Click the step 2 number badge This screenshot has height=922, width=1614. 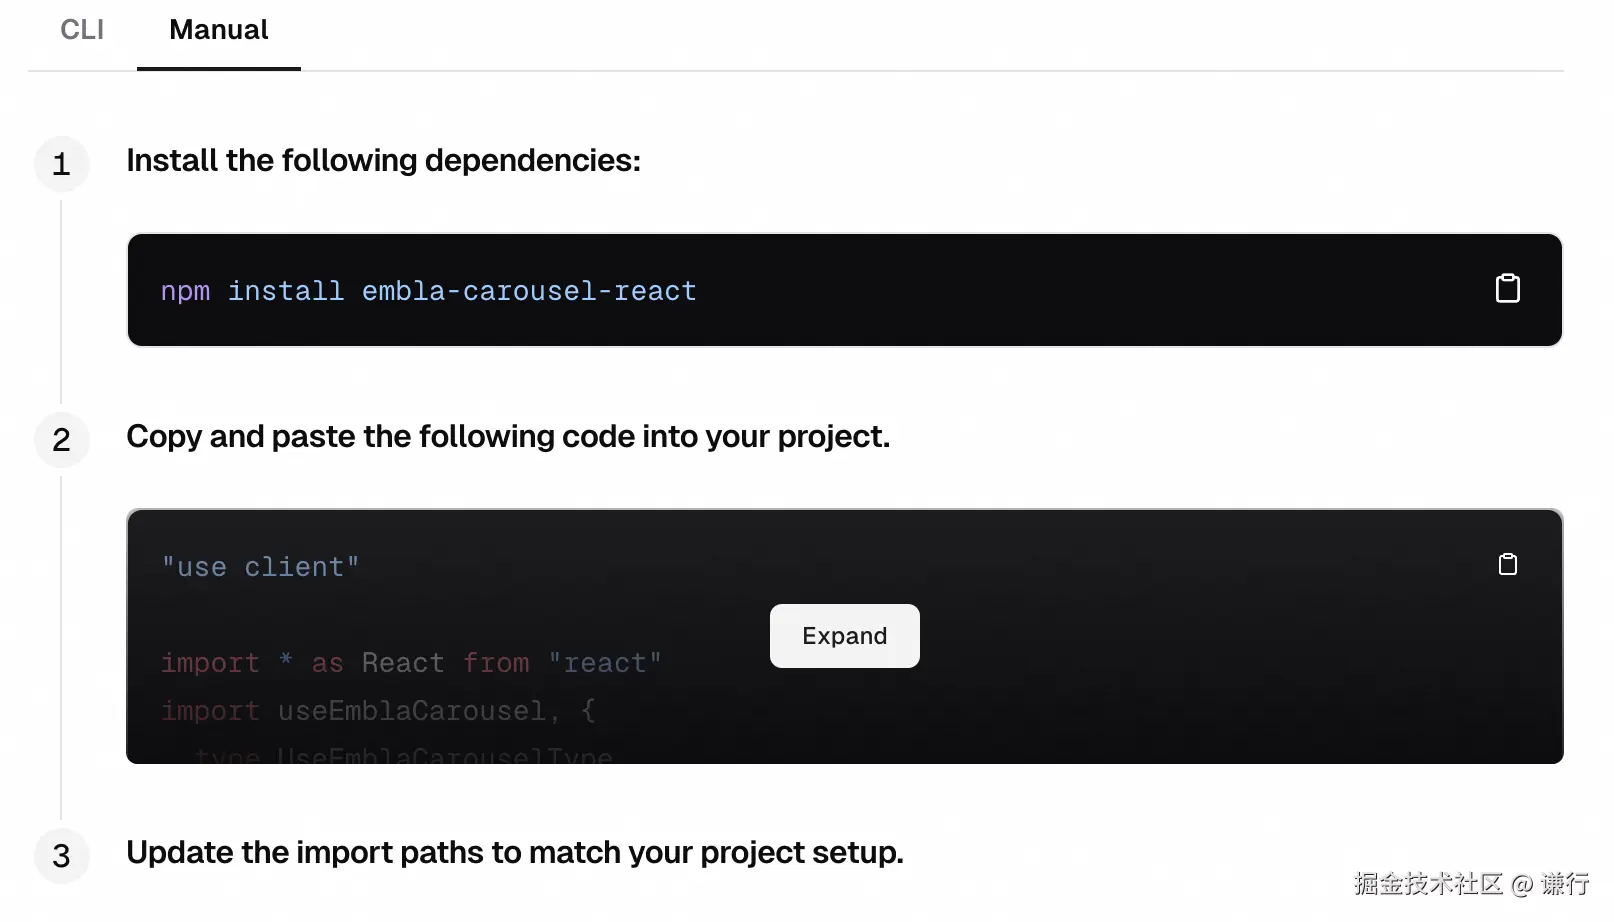(x=62, y=440)
